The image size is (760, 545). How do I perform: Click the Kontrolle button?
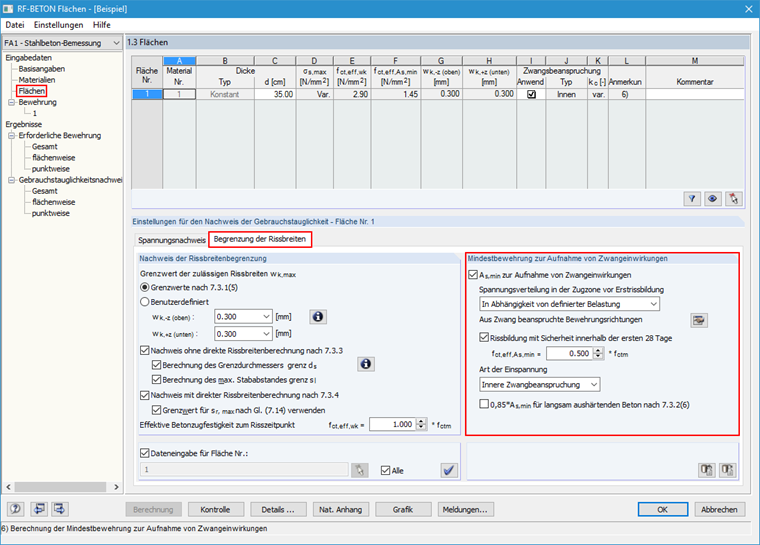point(215,510)
